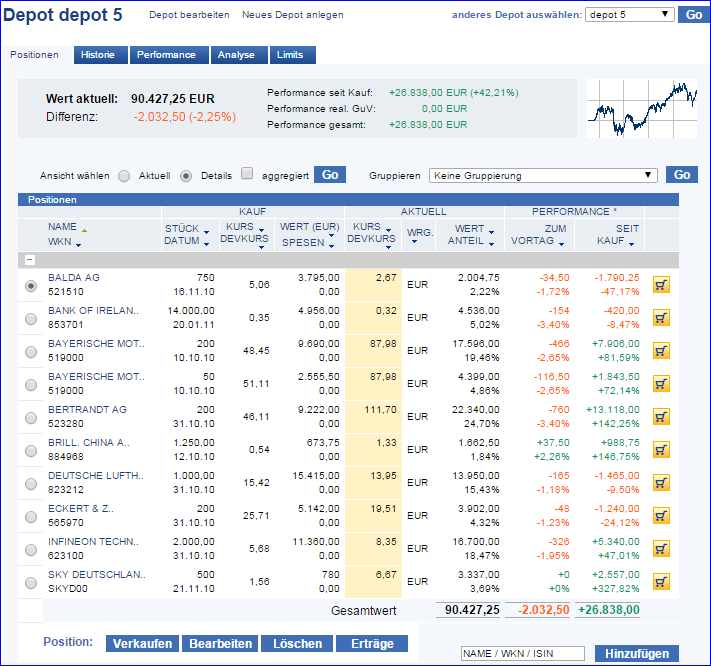Click the Bearbeiten button
Image resolution: width=711 pixels, height=666 pixels.
pos(220,643)
